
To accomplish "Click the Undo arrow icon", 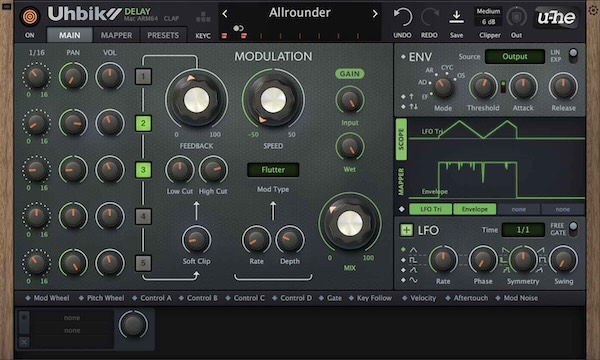I will click(x=402, y=17).
